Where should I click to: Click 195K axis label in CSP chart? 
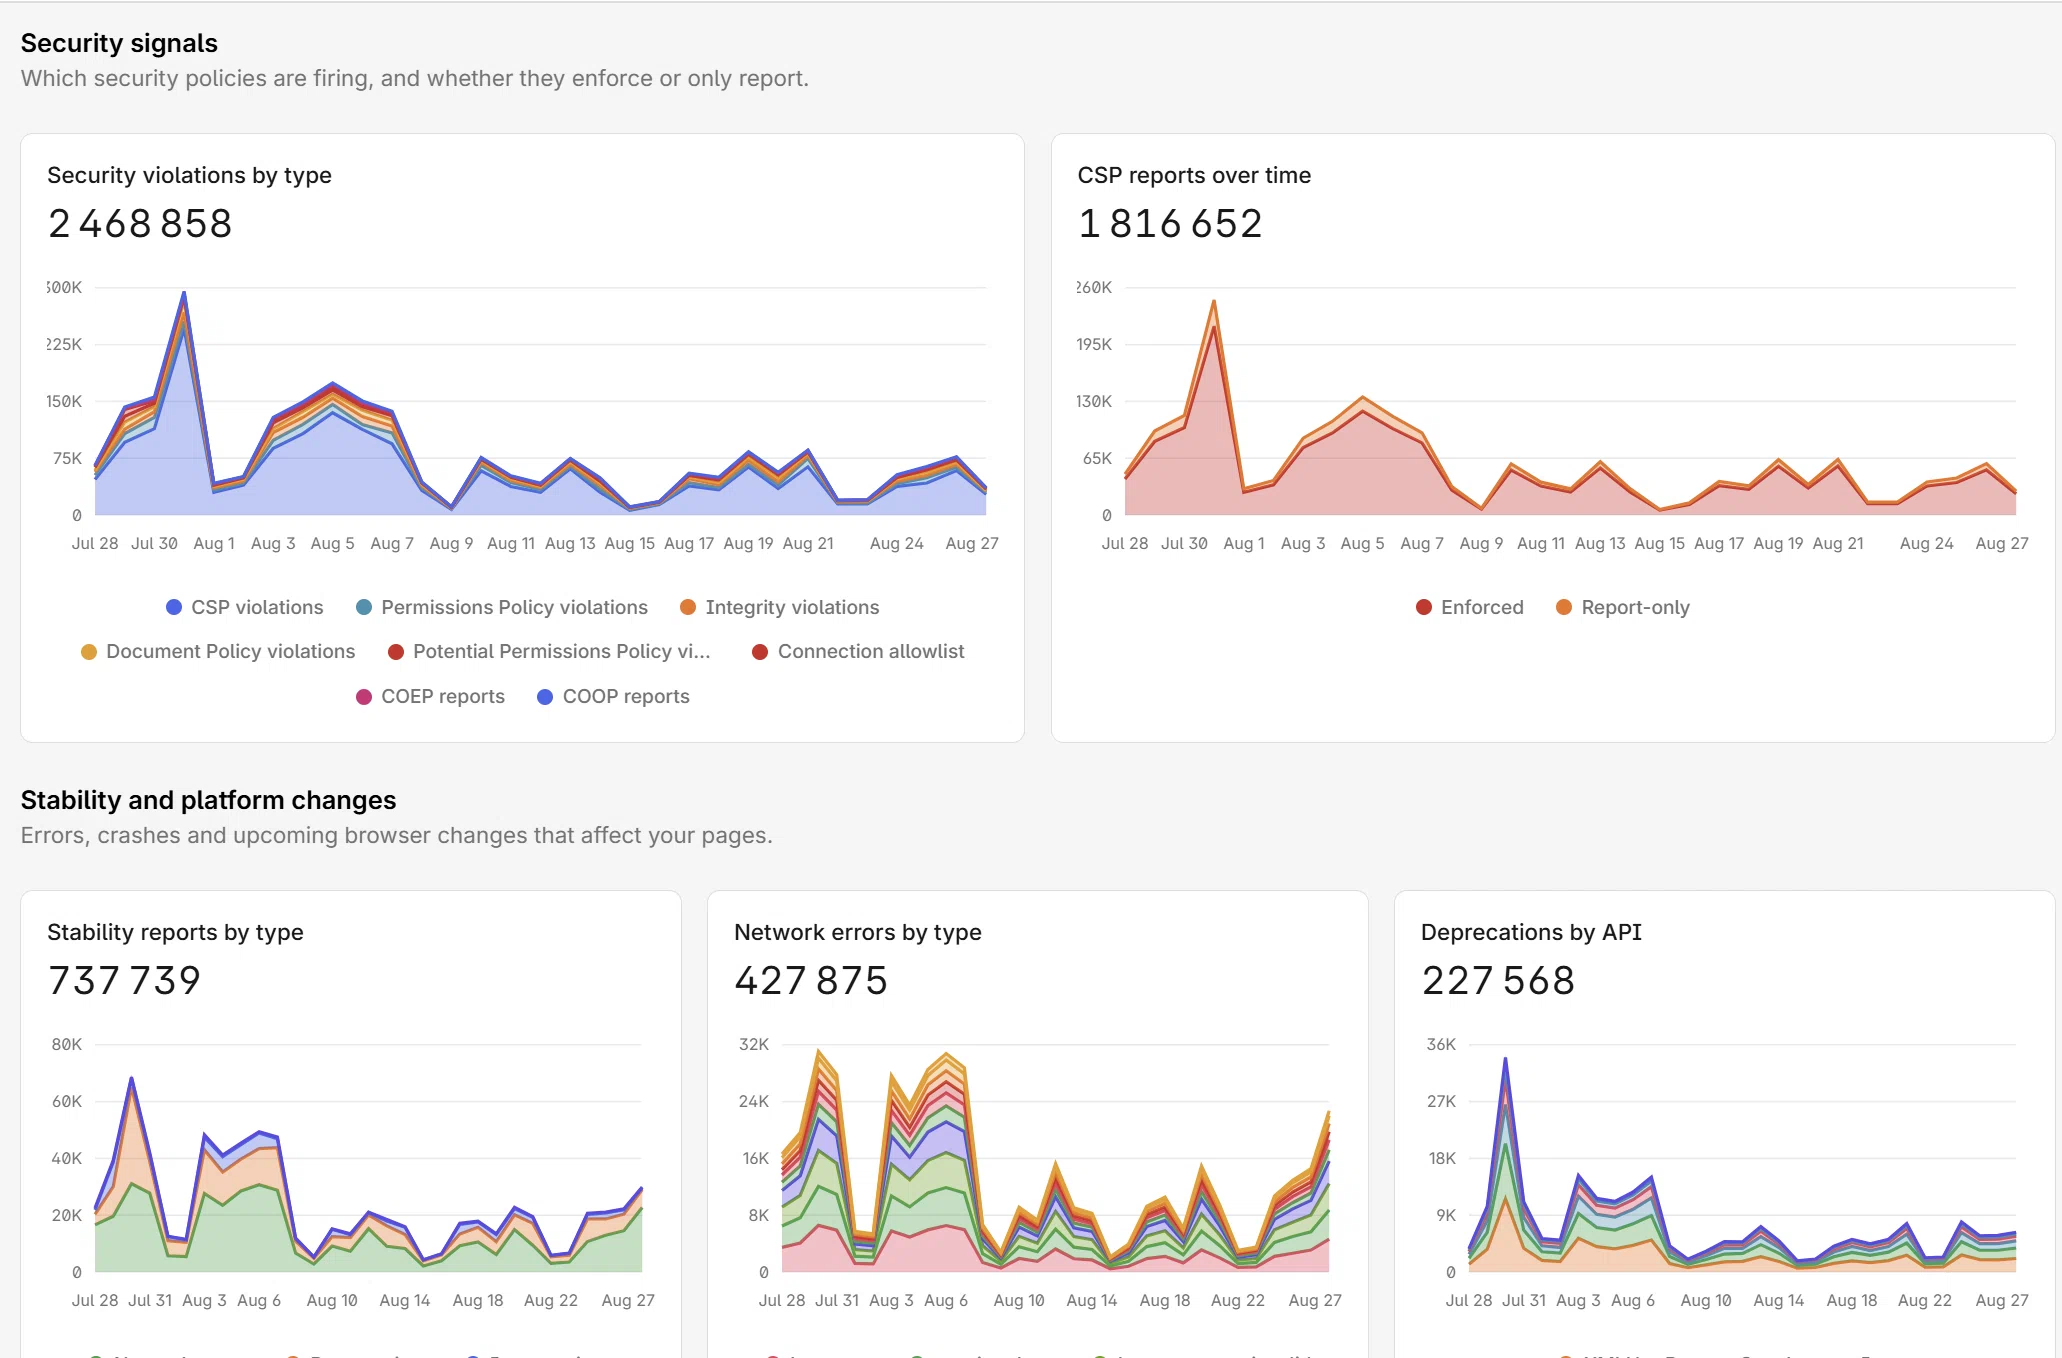[1094, 344]
